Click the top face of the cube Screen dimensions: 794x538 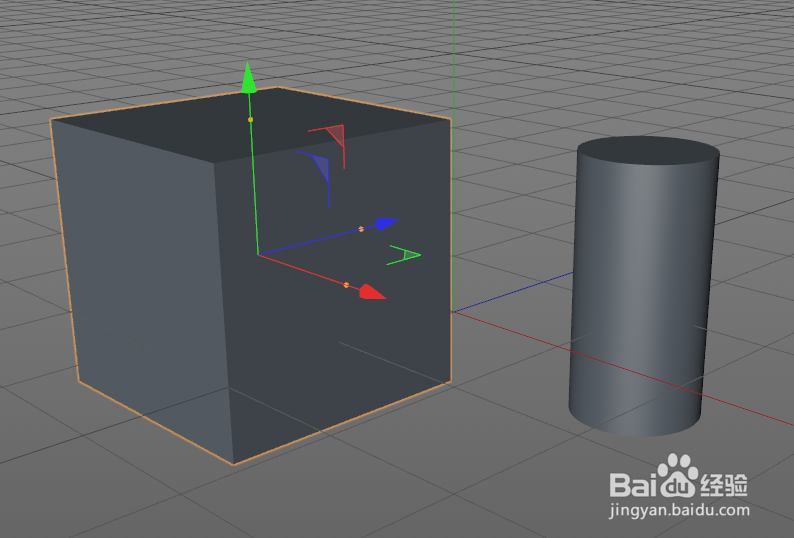tap(253, 124)
